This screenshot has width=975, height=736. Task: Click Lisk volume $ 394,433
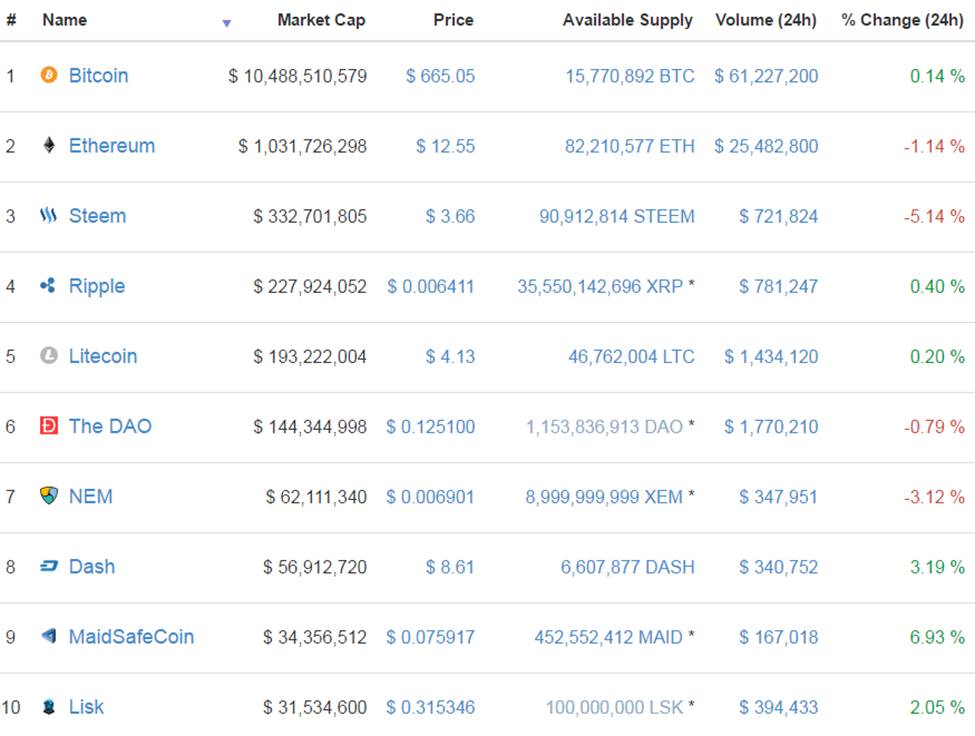pyautogui.click(x=779, y=707)
